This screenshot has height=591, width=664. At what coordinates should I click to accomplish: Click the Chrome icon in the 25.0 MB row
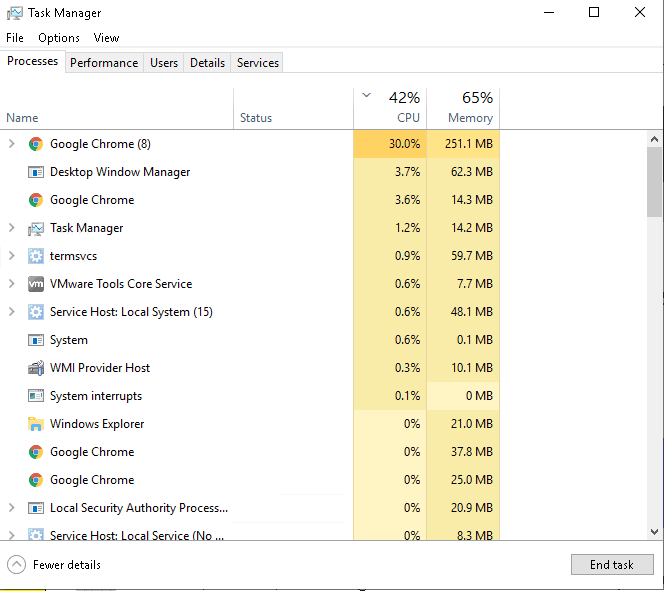[x=36, y=480]
